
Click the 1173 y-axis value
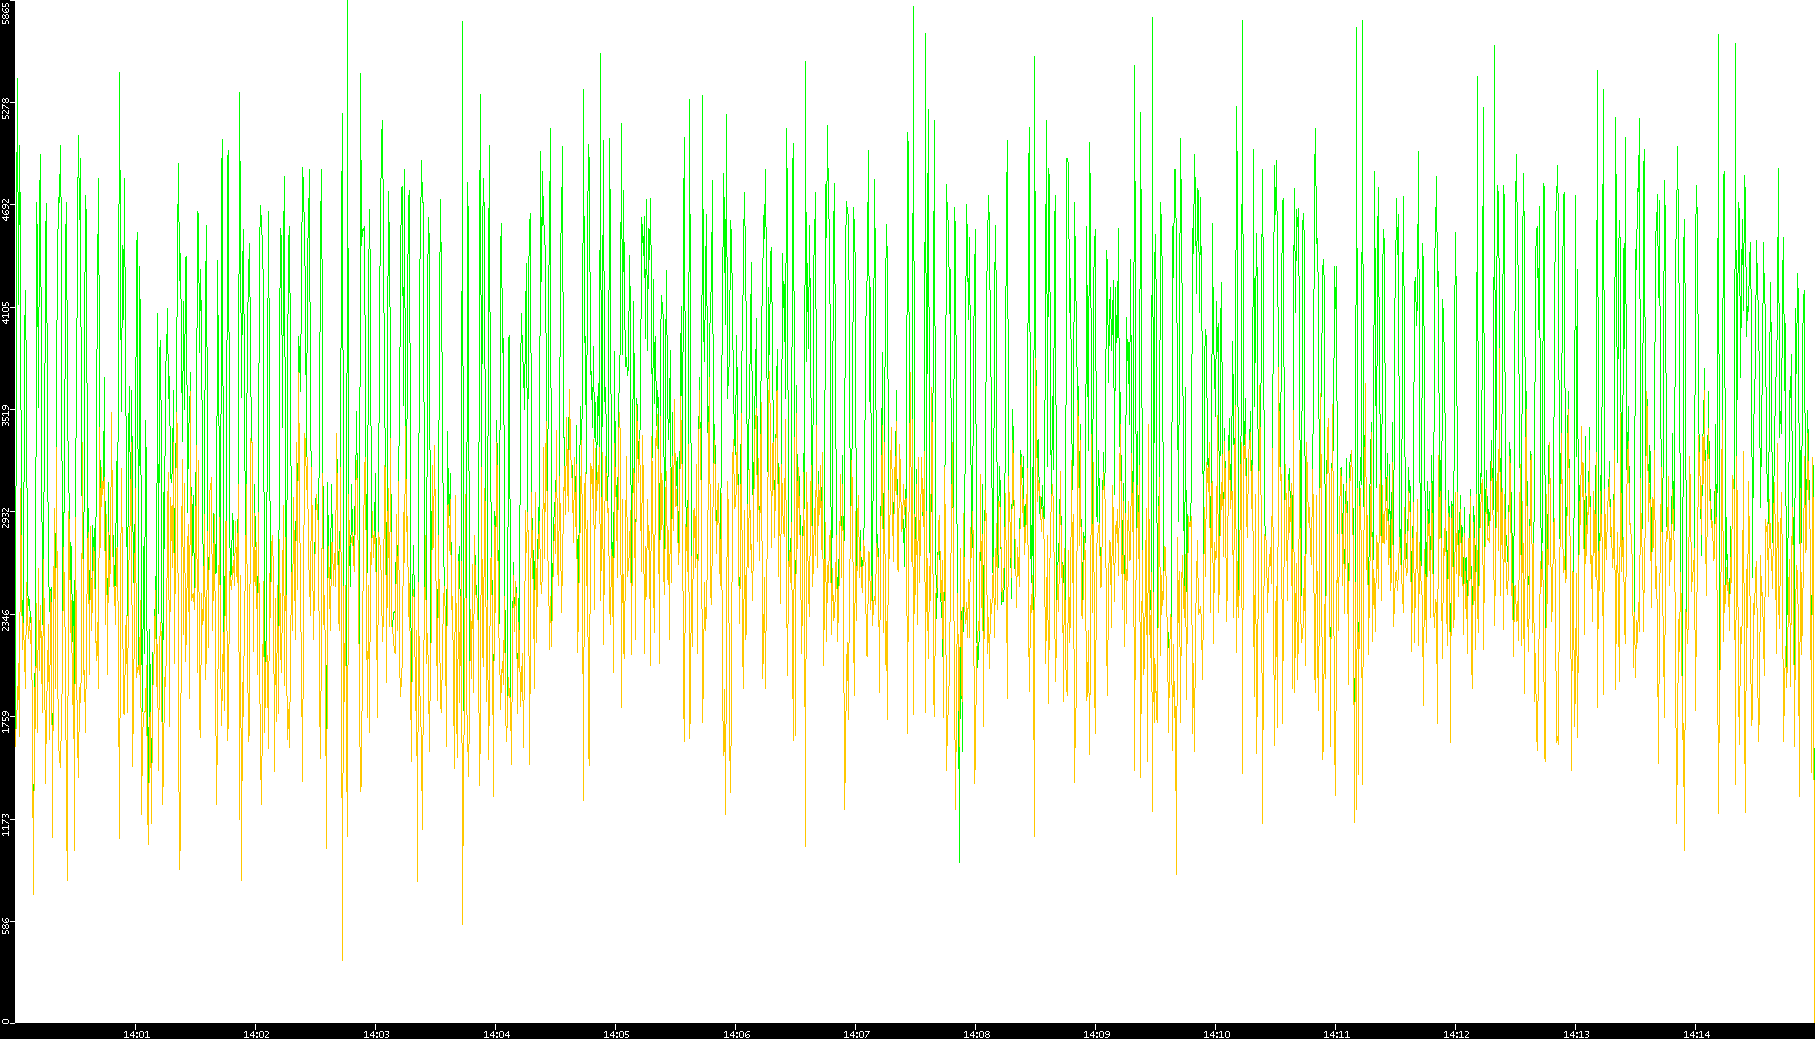tap(6, 824)
